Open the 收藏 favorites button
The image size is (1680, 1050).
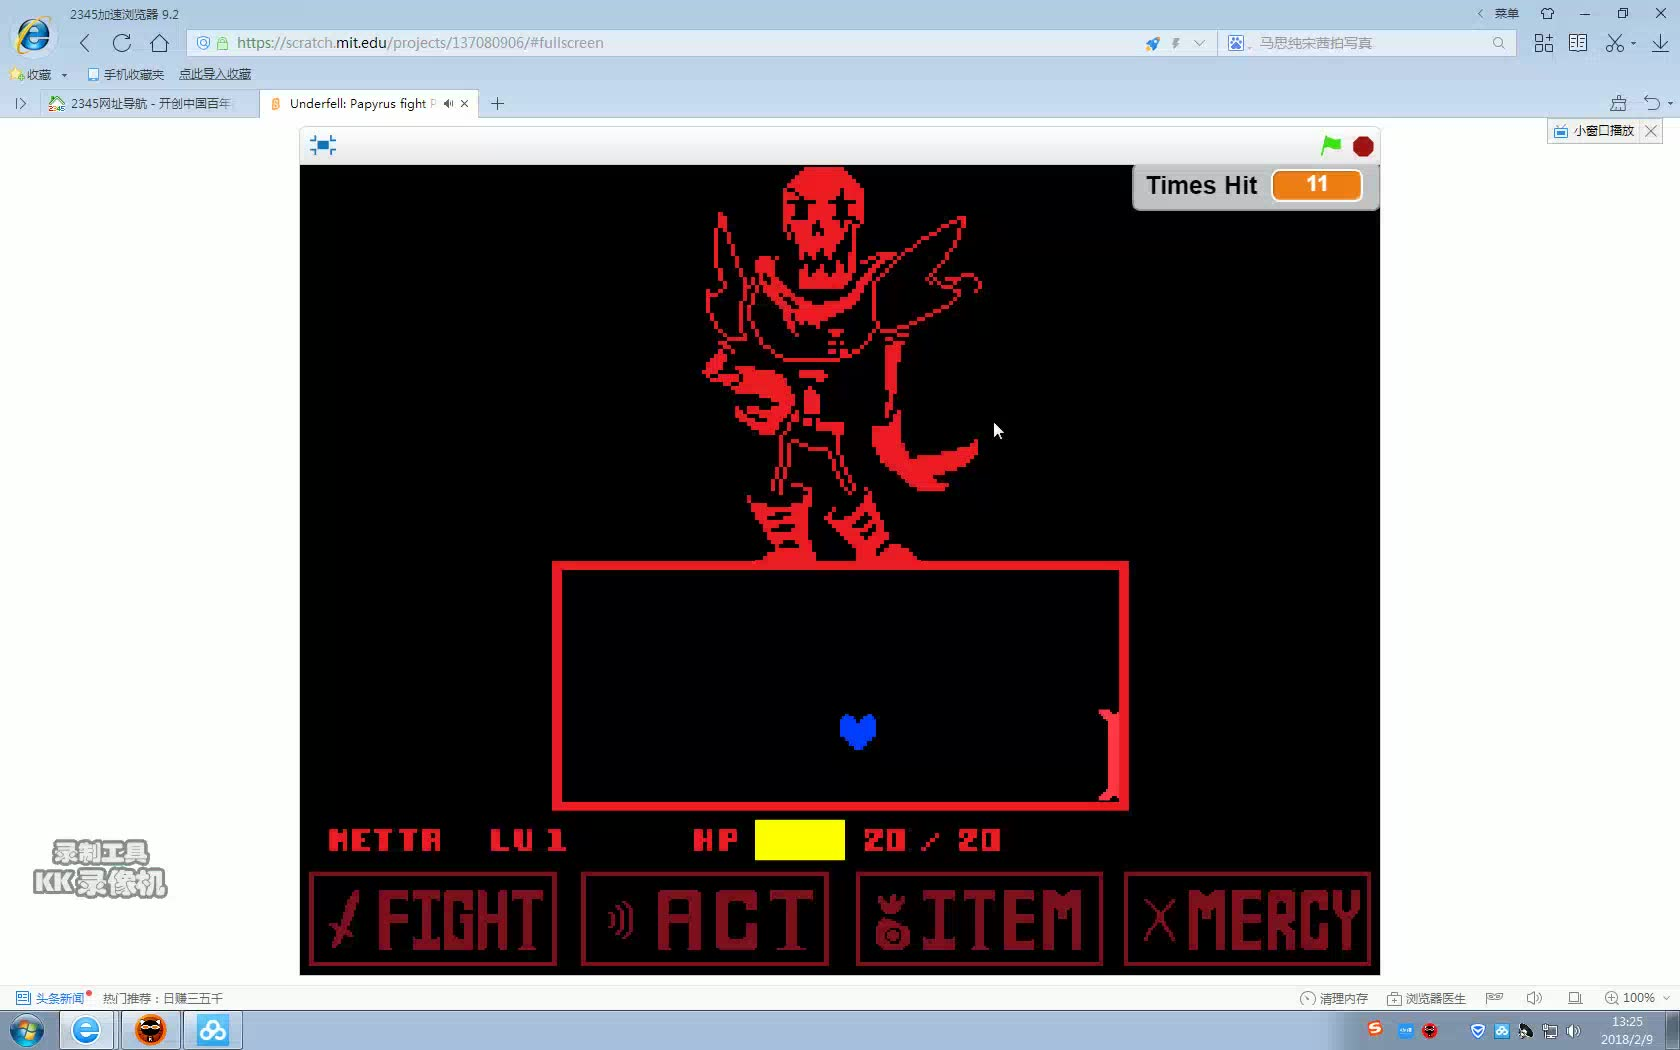click(x=31, y=74)
